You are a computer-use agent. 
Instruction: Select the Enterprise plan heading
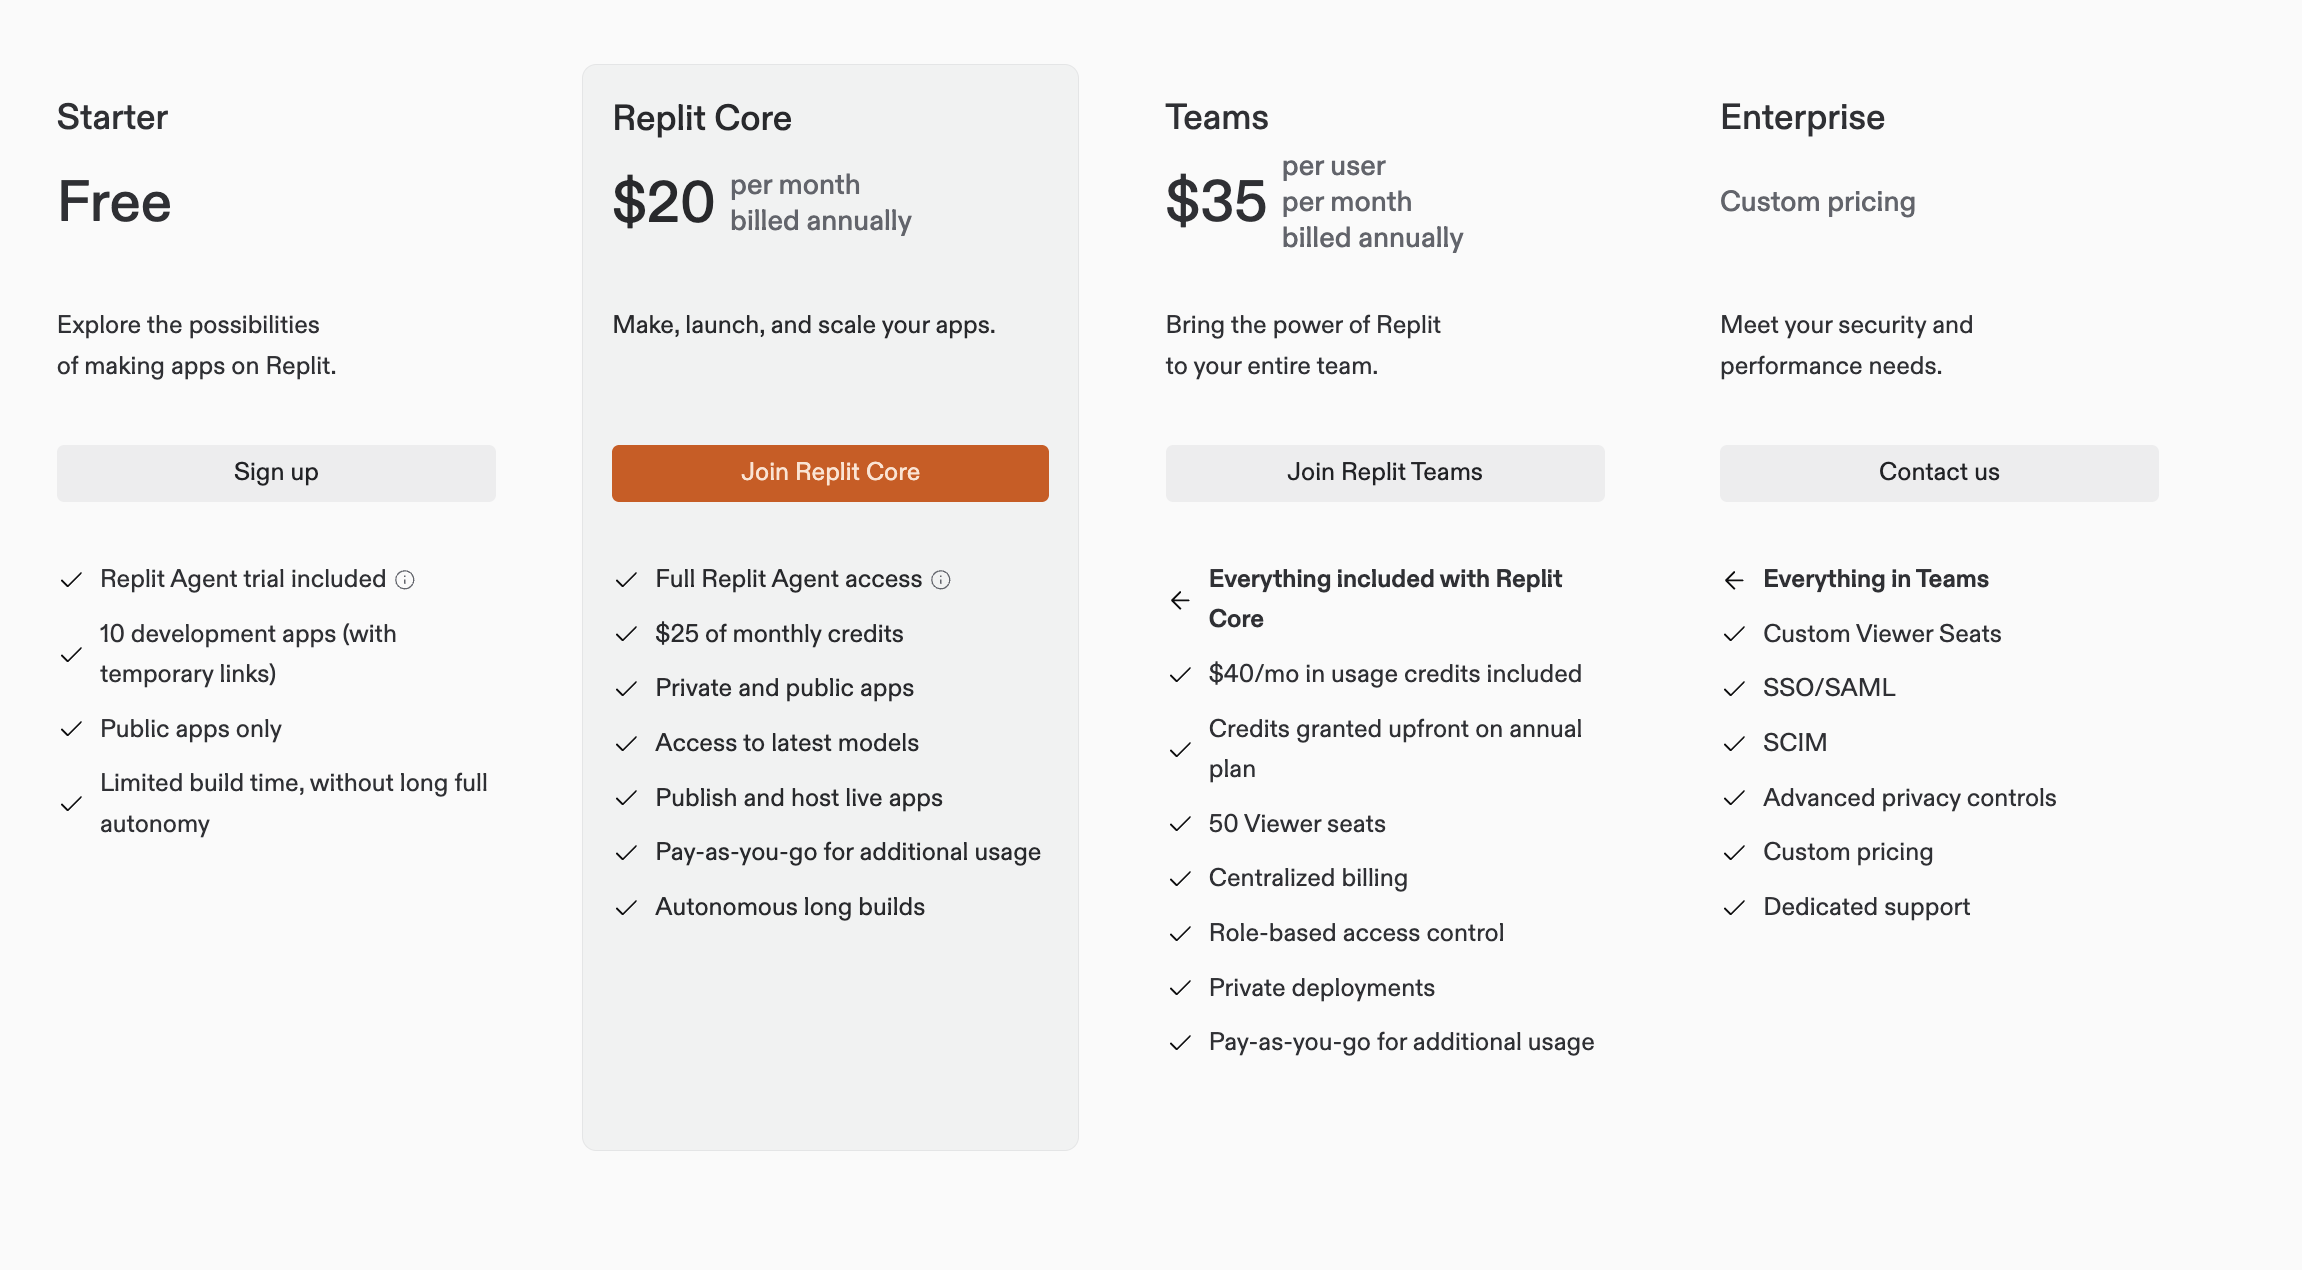click(1801, 117)
